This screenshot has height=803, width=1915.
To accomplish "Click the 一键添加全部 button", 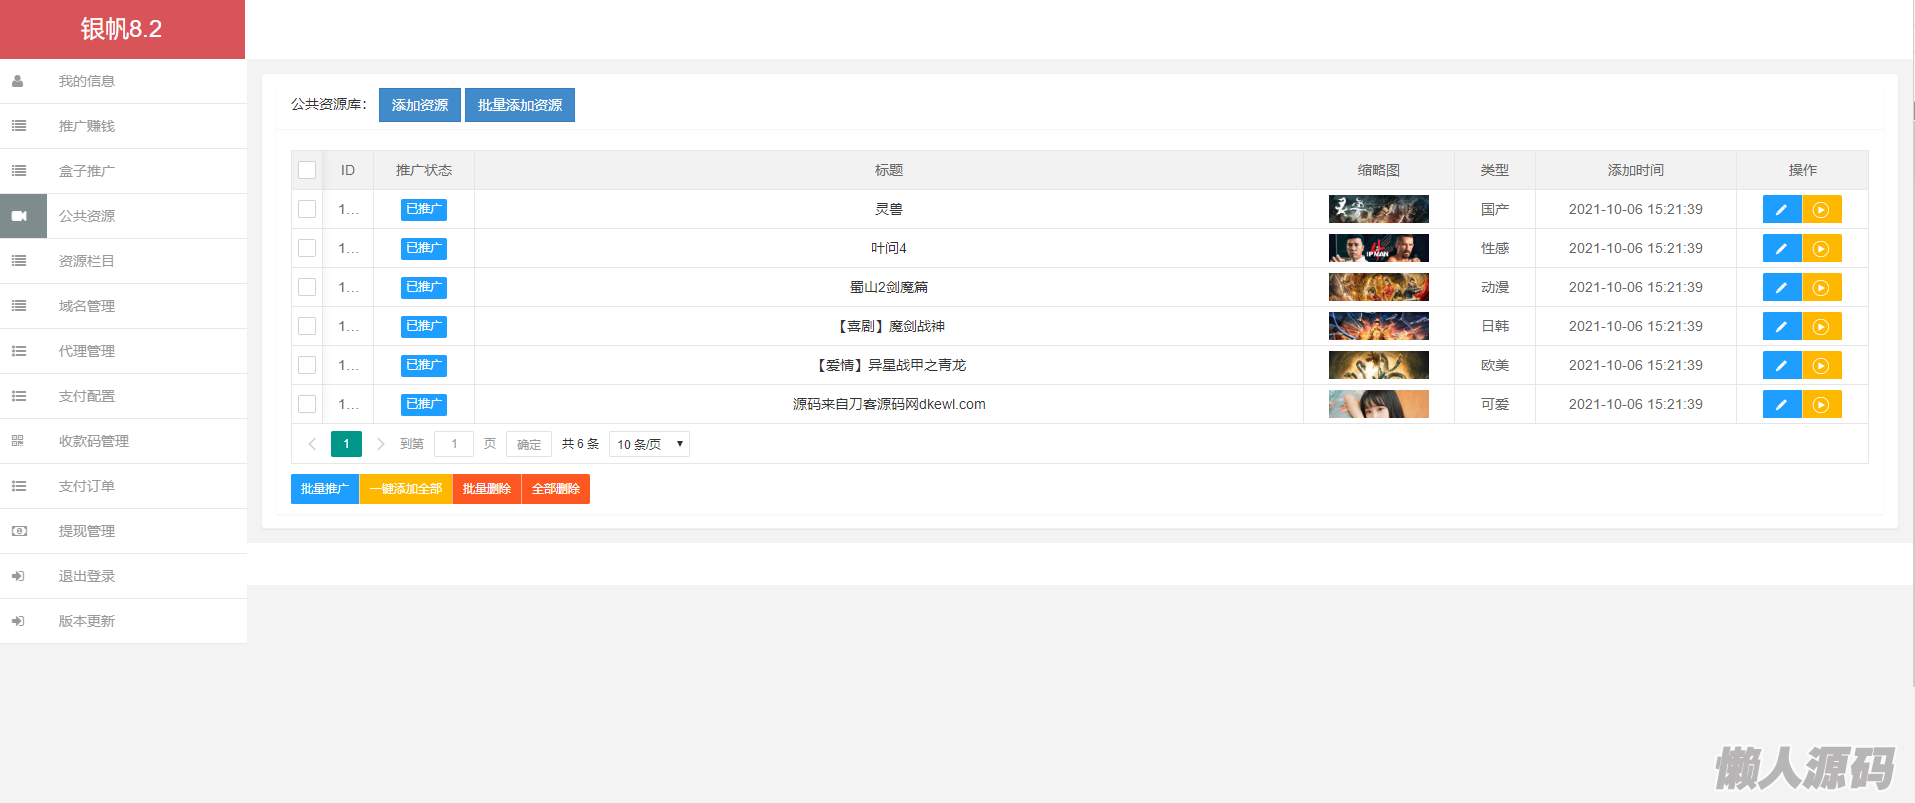I will coord(406,489).
